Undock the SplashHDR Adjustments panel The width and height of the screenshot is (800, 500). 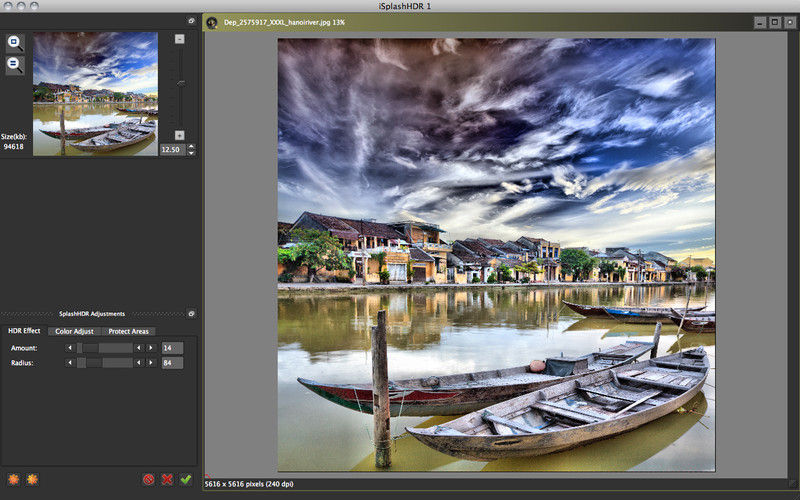[x=191, y=314]
